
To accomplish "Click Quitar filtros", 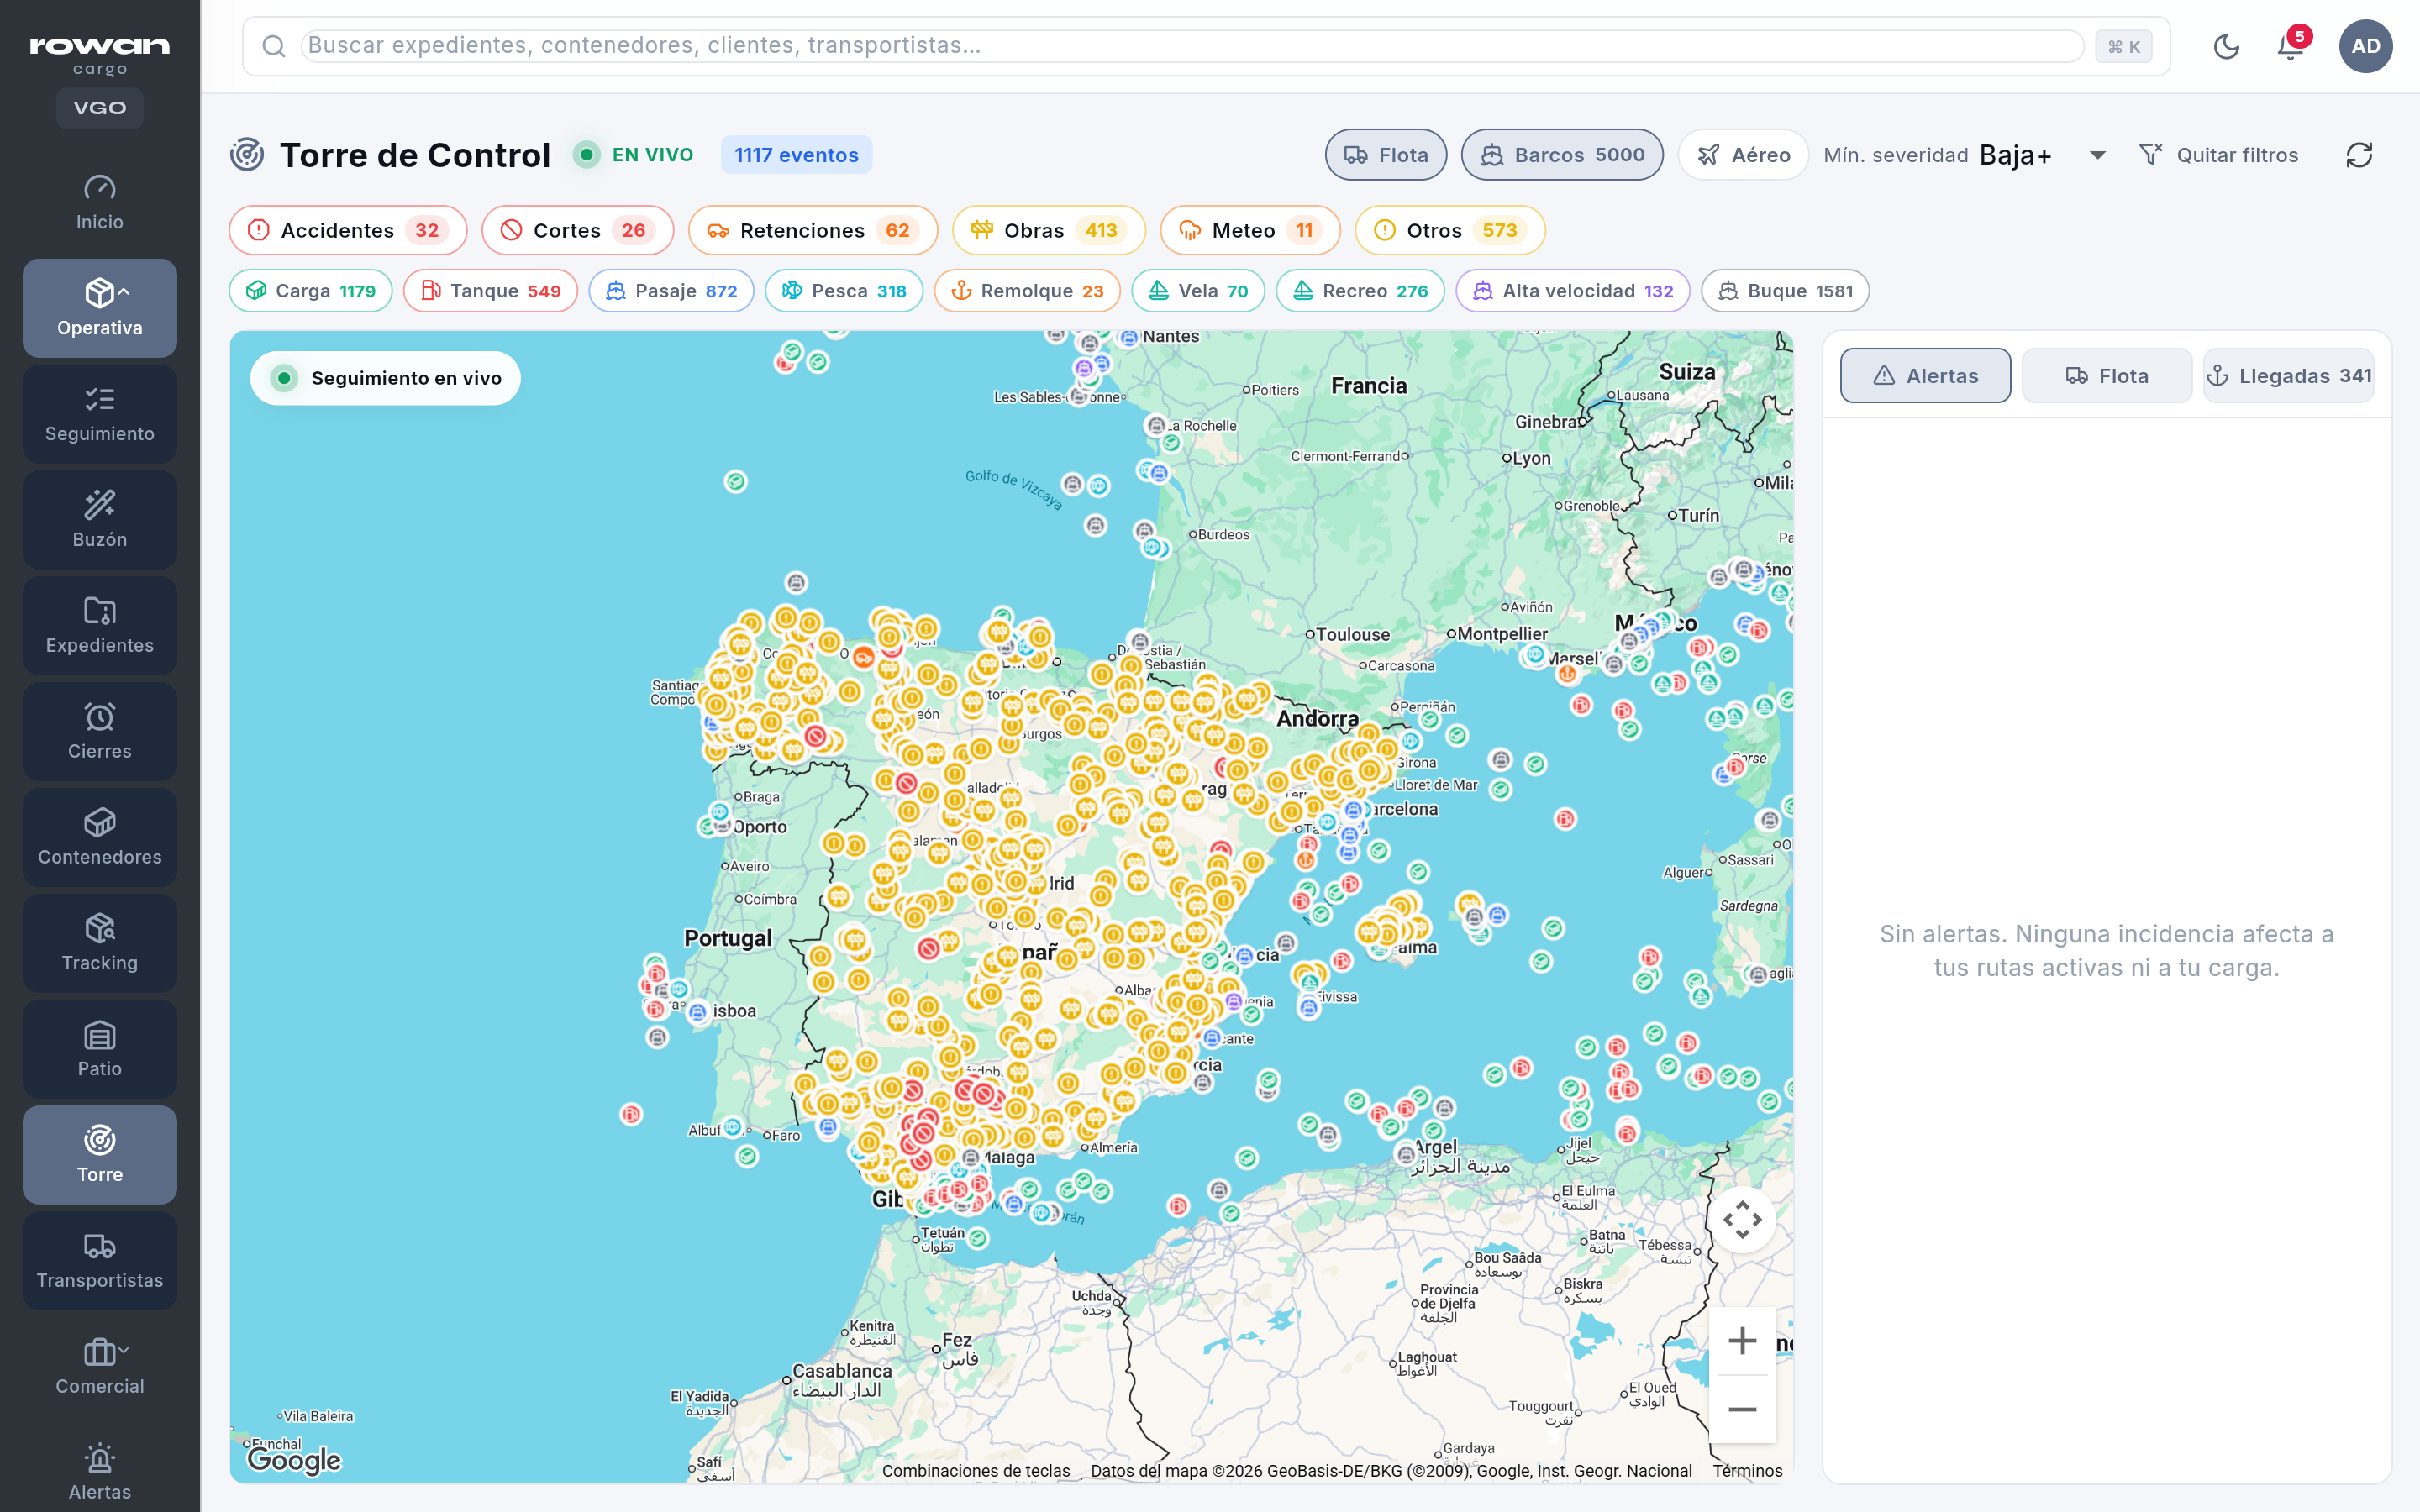I will point(2219,155).
